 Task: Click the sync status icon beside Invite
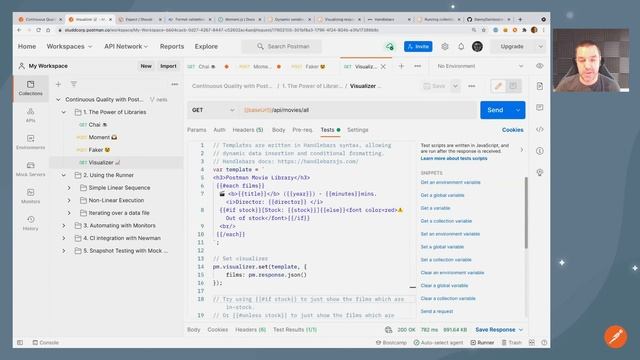coord(390,47)
